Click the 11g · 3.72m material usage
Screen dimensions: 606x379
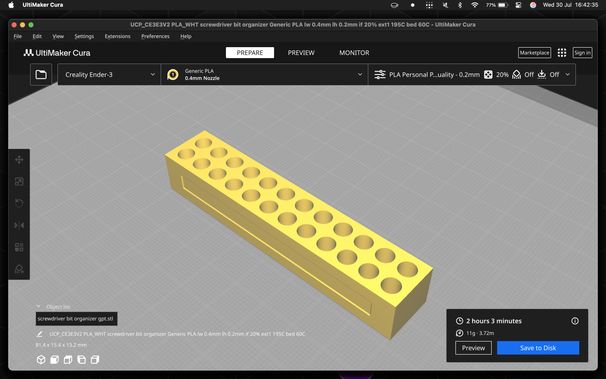click(480, 333)
